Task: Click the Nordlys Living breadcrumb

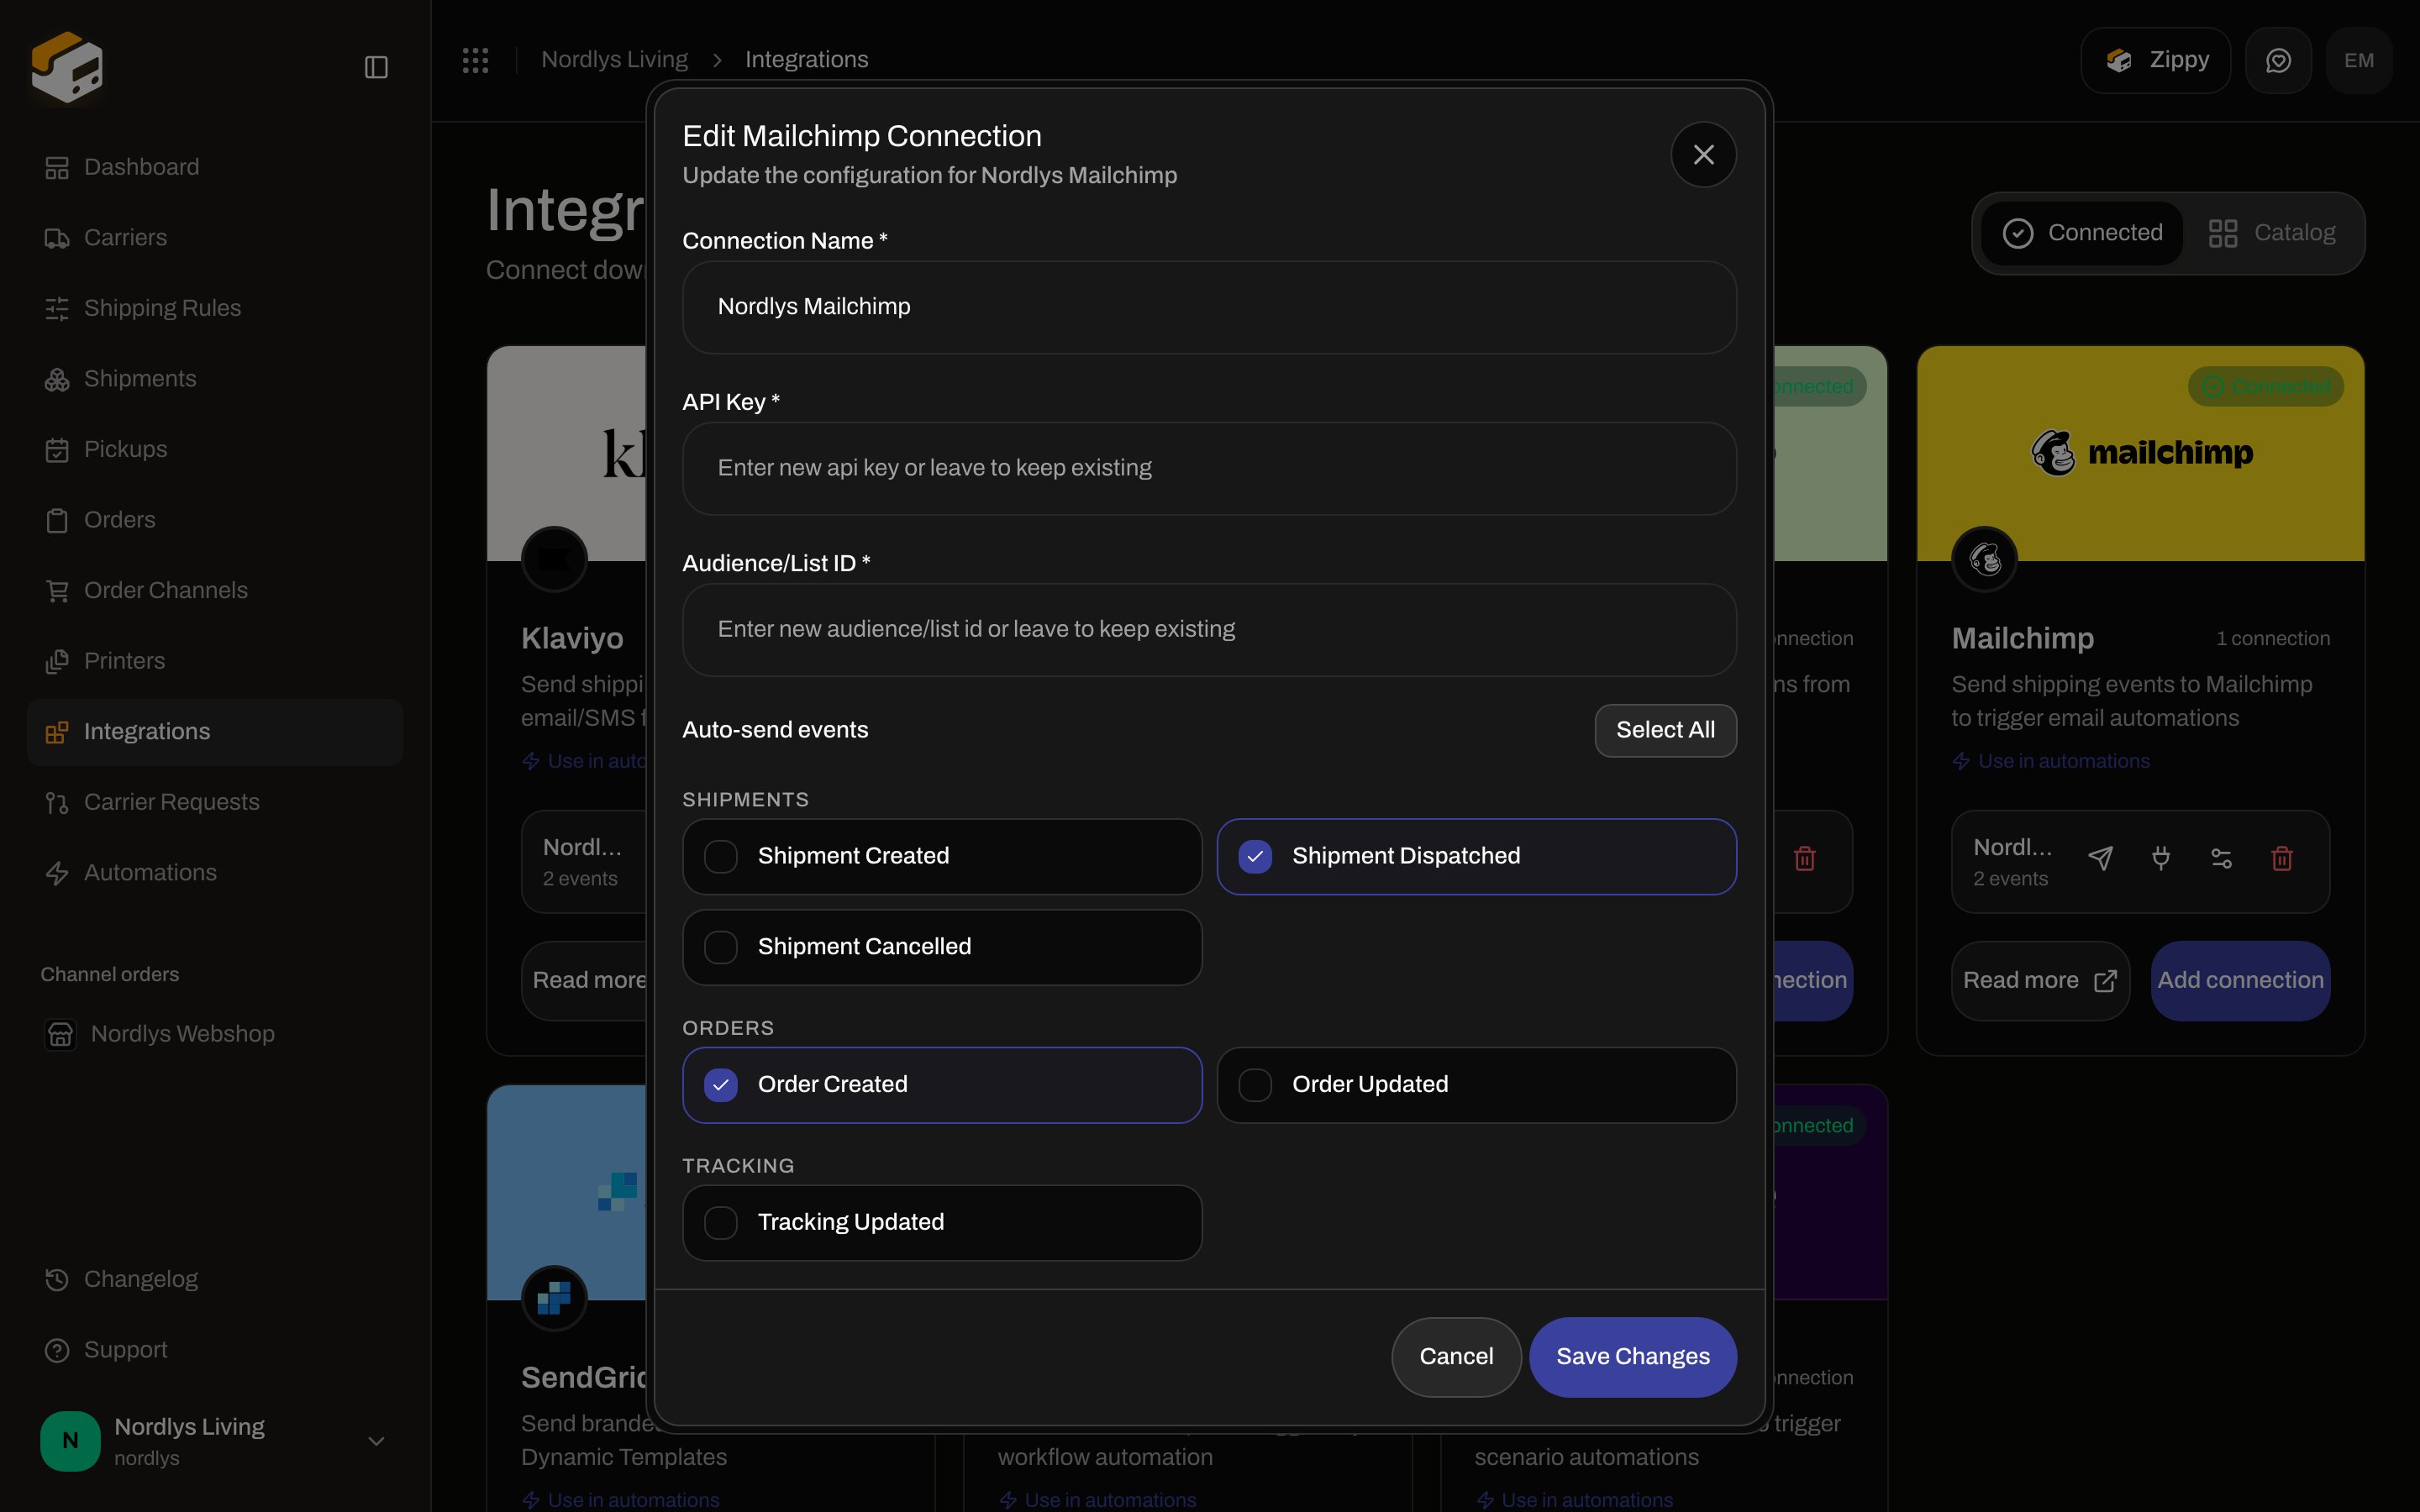Action: coord(614,60)
